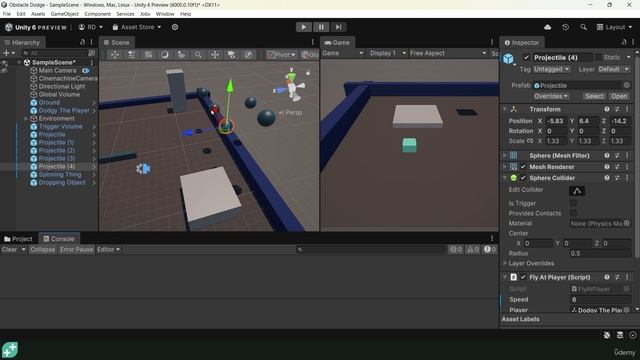
Task: Open the cloud services icon
Action: (547, 27)
